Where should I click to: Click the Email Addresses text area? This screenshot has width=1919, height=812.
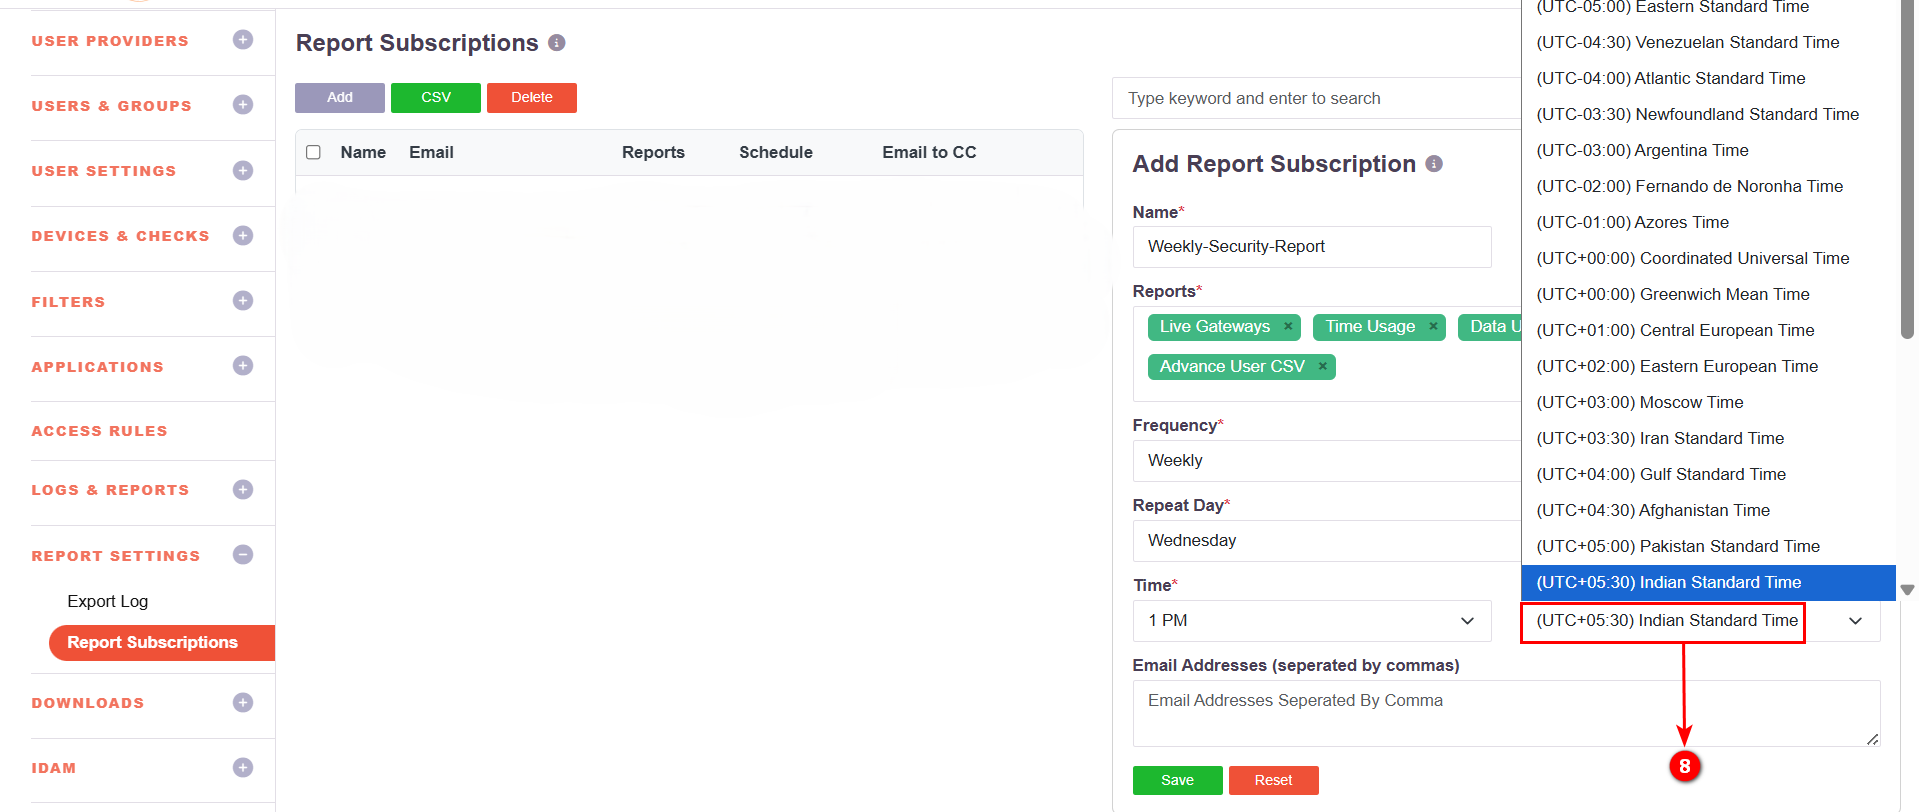point(1505,713)
